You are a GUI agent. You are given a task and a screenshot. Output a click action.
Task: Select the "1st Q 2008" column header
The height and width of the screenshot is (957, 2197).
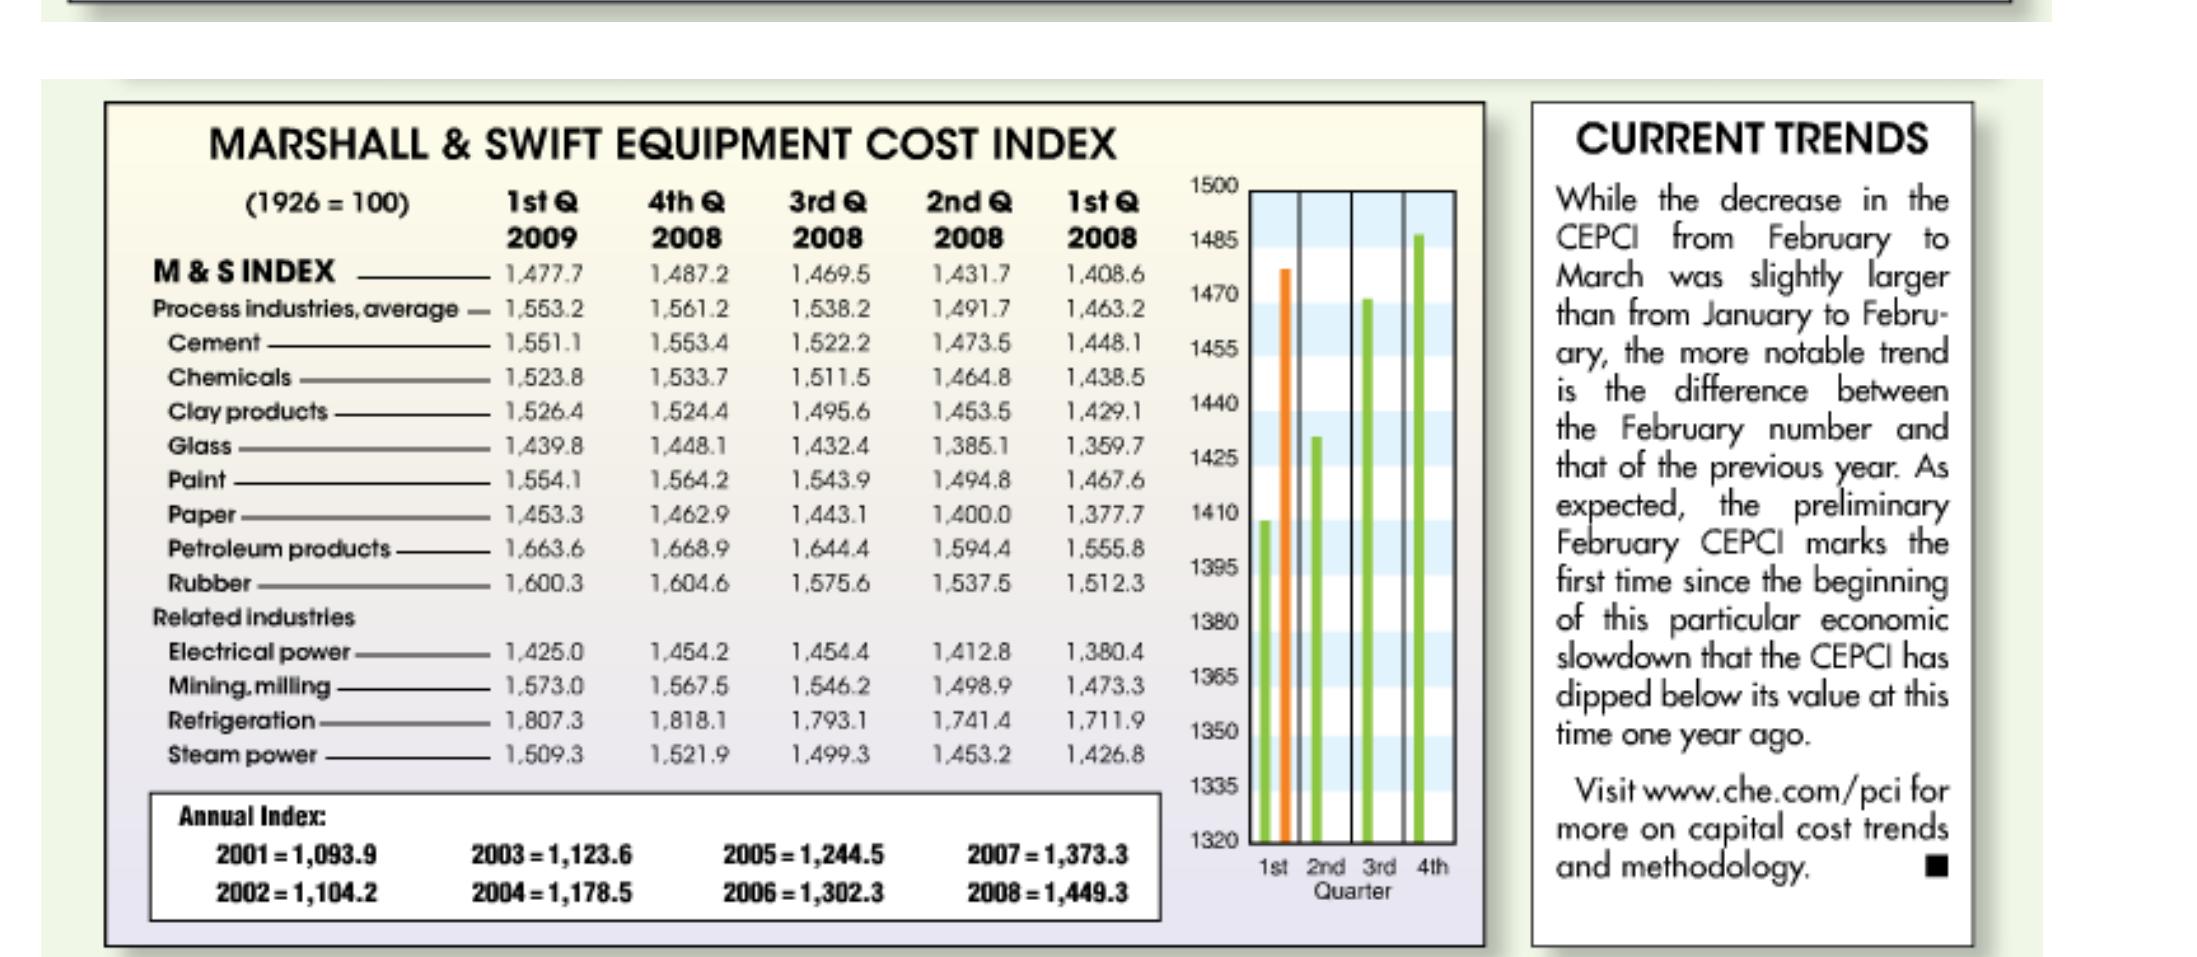coord(1102,220)
